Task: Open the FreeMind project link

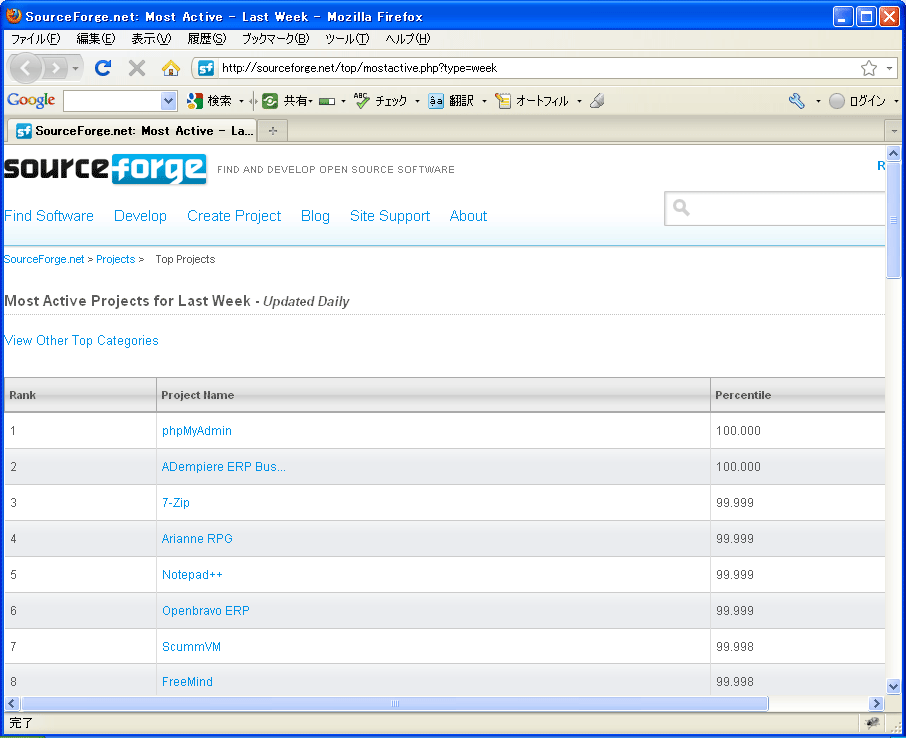Action: (x=187, y=682)
